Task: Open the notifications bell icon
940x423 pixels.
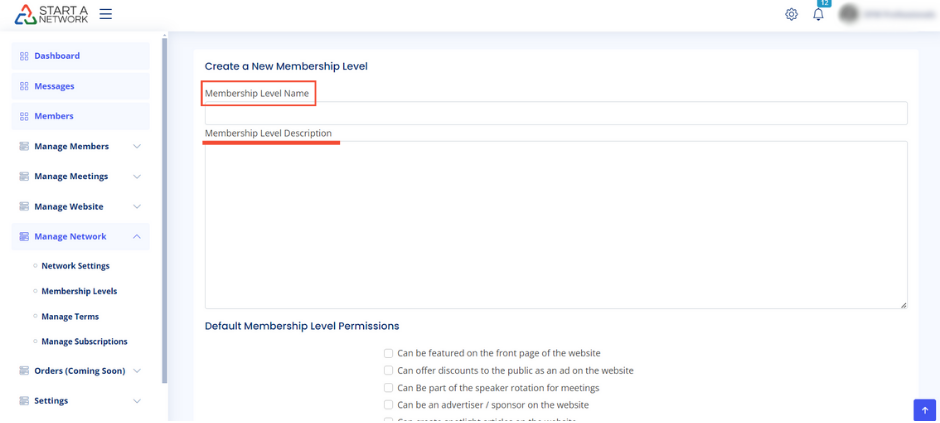Action: (818, 14)
